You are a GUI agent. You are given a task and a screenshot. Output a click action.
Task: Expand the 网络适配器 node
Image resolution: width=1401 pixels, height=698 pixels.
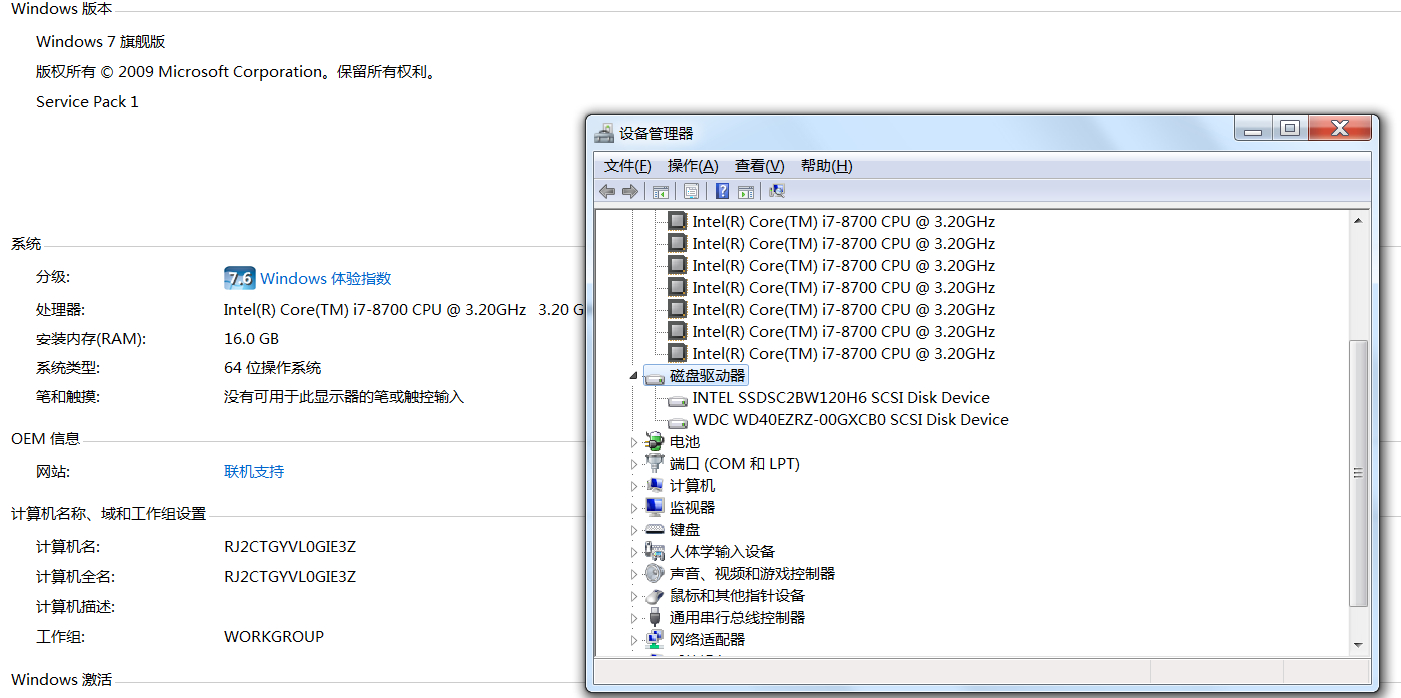coord(633,640)
